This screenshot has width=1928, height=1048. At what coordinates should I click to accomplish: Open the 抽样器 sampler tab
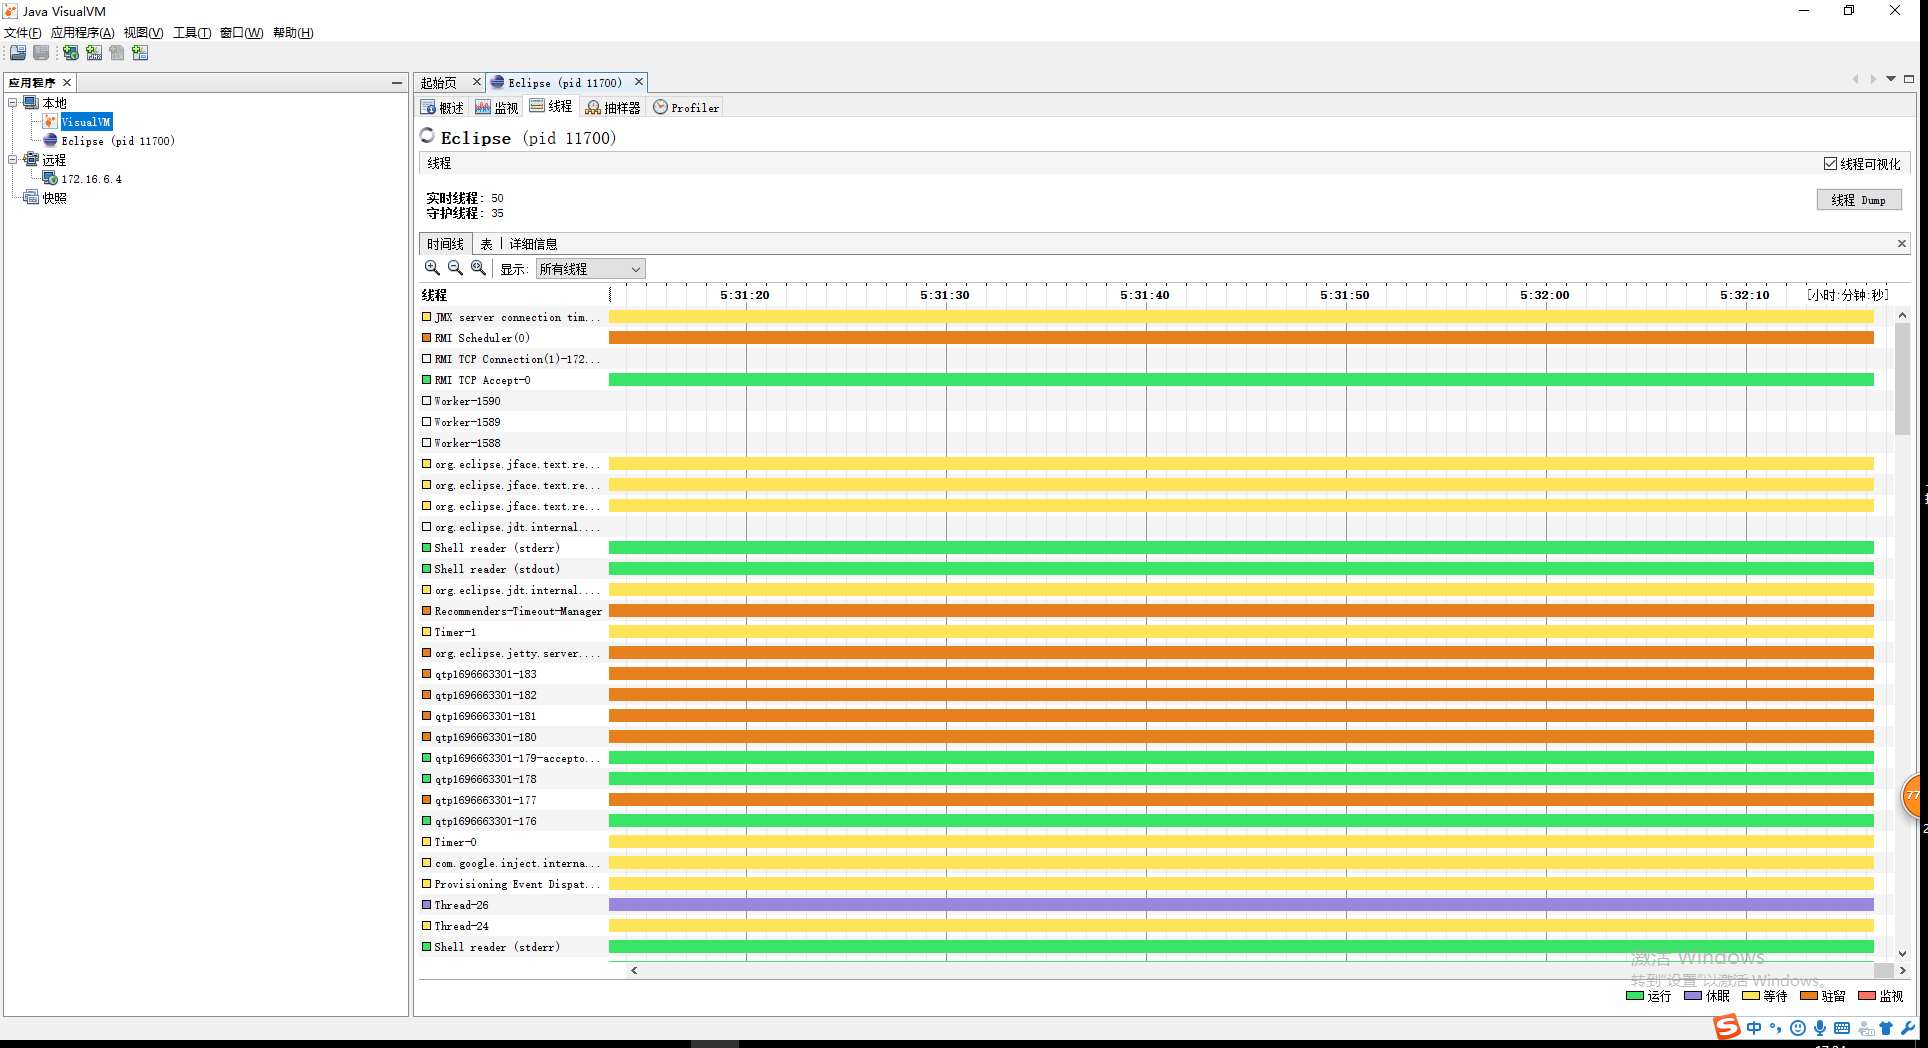point(613,108)
